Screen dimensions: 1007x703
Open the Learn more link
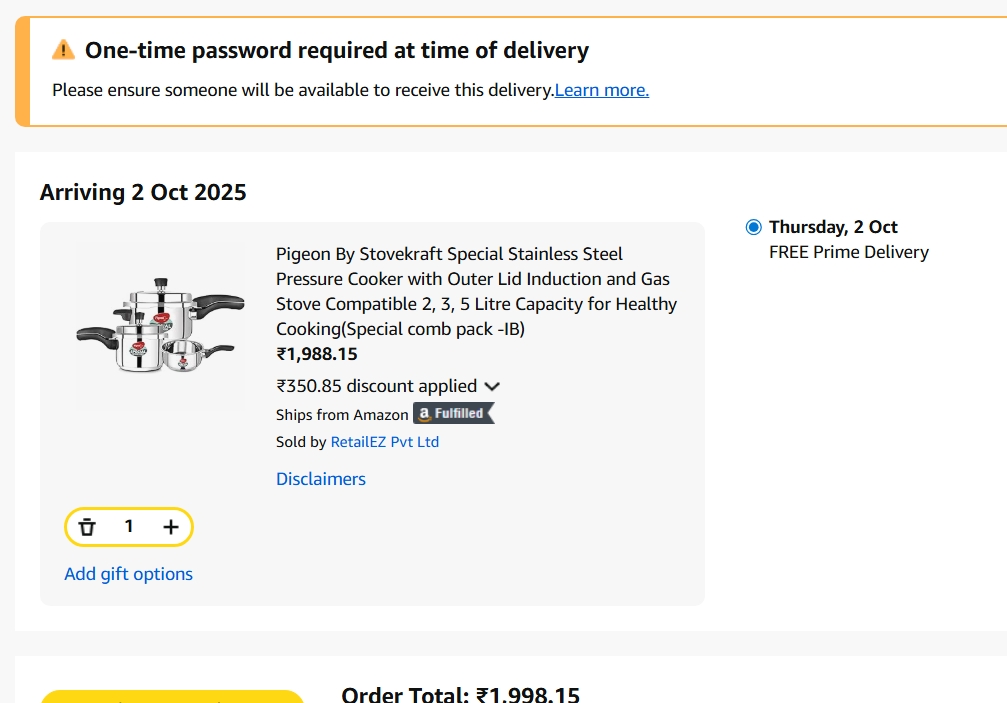point(600,90)
